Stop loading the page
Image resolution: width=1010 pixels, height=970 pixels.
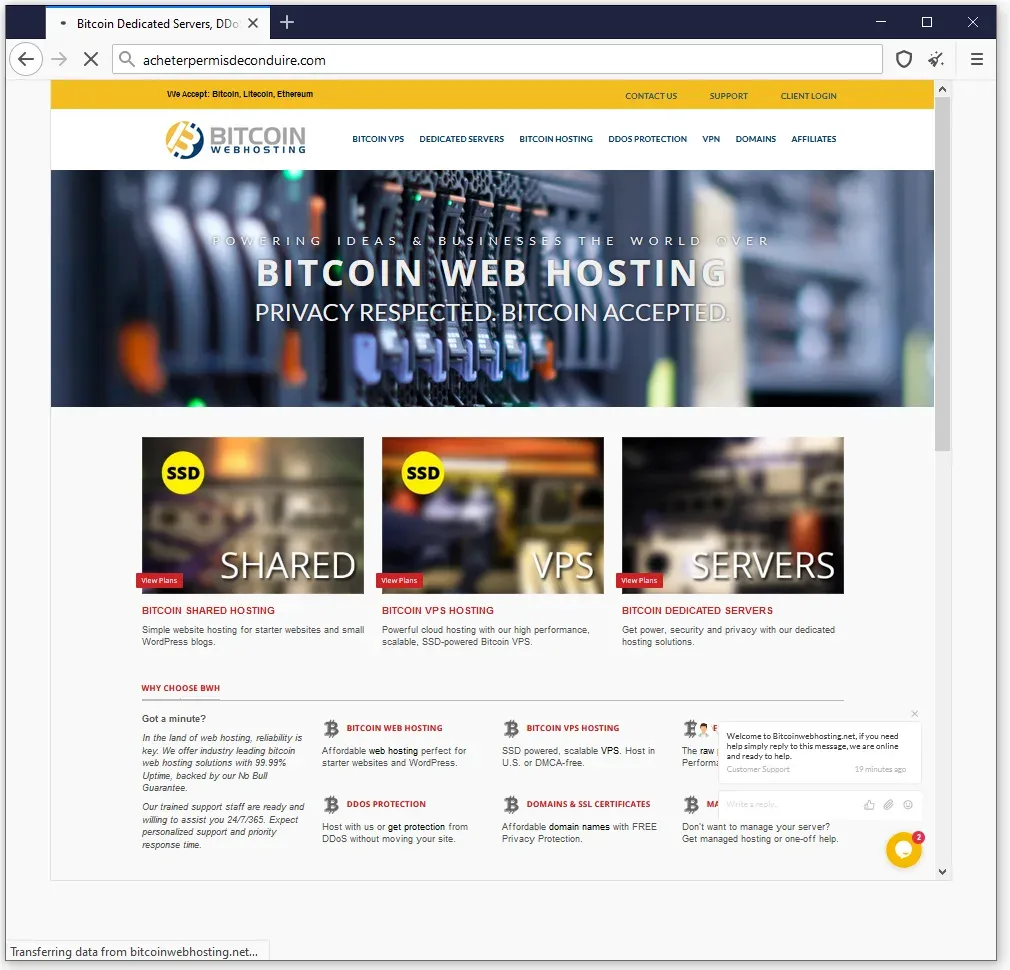[91, 60]
